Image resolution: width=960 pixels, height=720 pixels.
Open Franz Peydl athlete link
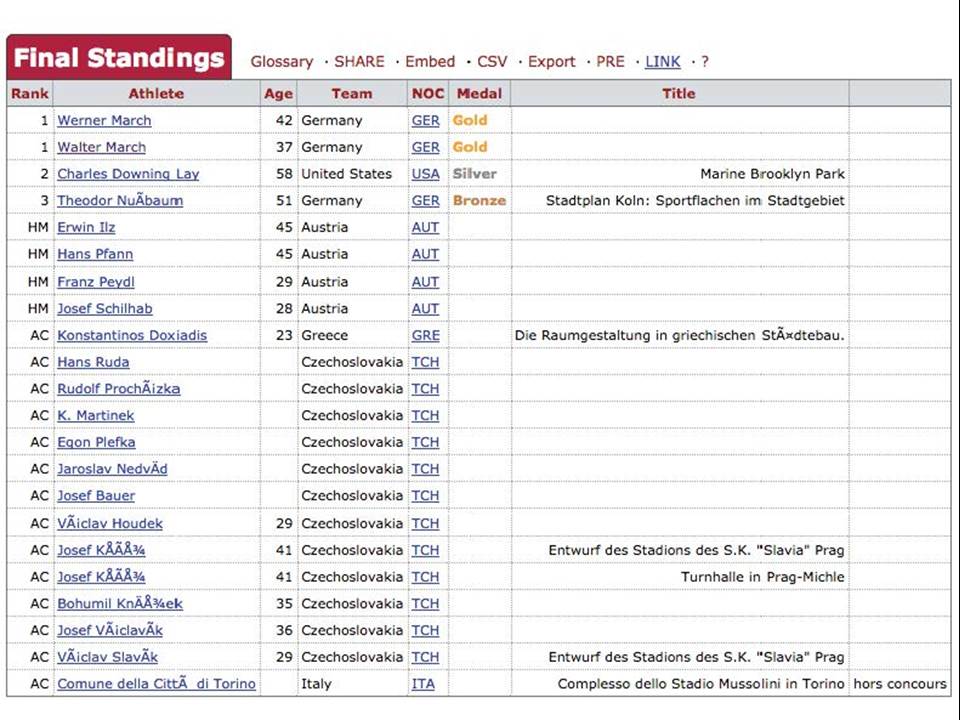(96, 282)
